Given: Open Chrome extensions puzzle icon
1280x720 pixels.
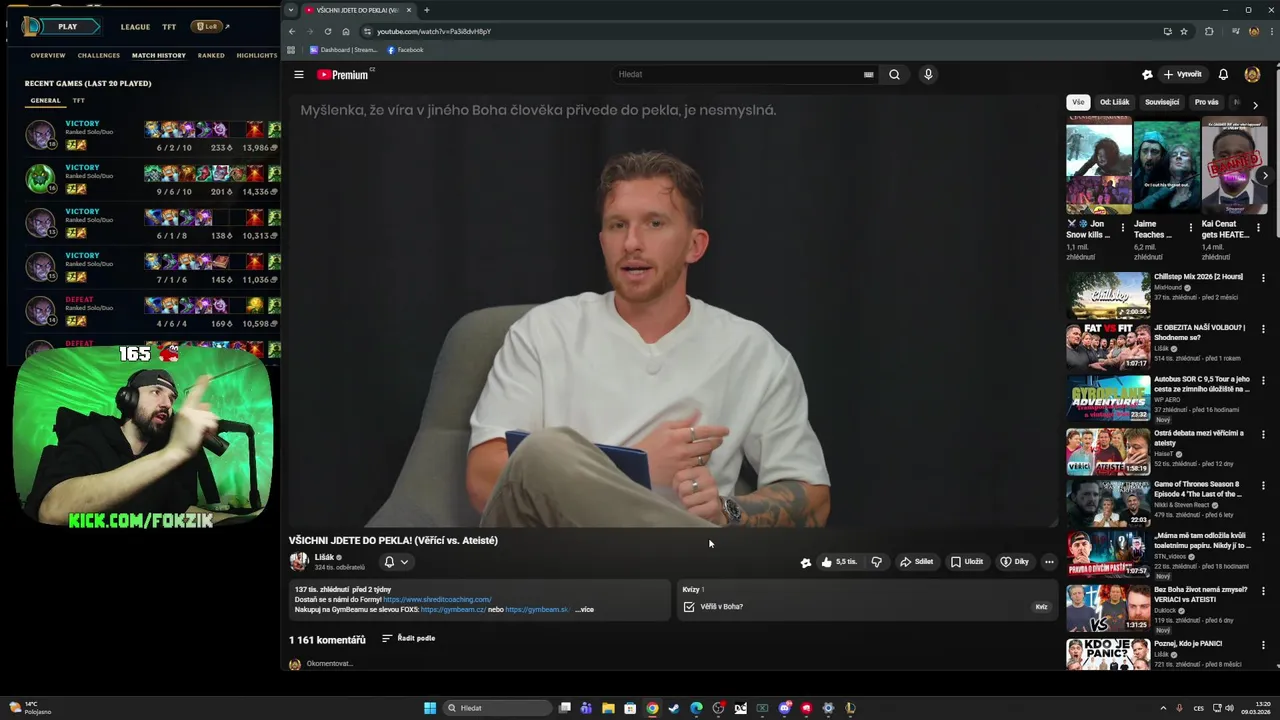Looking at the screenshot, I should tap(1209, 31).
